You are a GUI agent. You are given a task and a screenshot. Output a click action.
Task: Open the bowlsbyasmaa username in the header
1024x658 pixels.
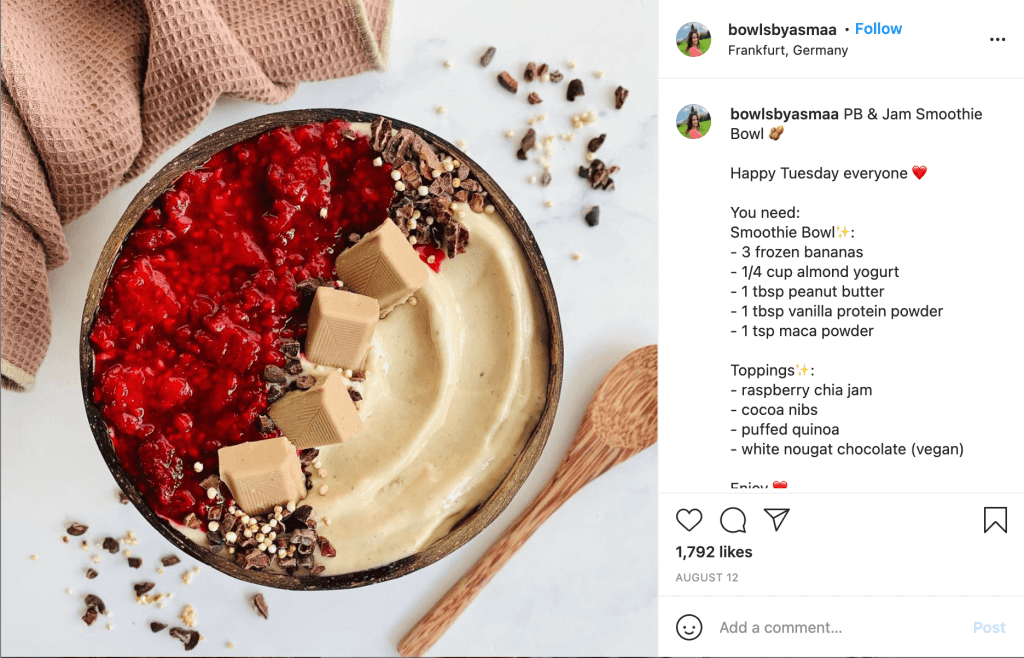(782, 29)
